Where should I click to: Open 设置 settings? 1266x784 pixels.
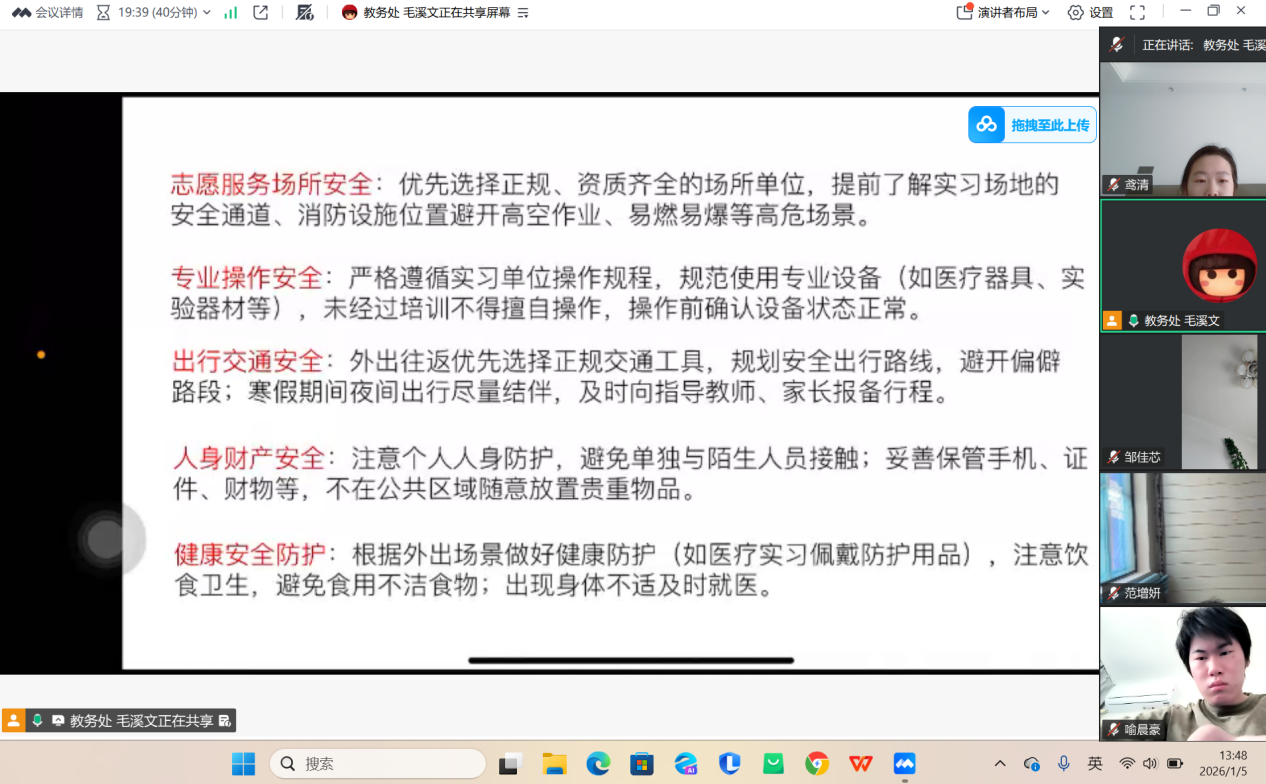click(1090, 13)
